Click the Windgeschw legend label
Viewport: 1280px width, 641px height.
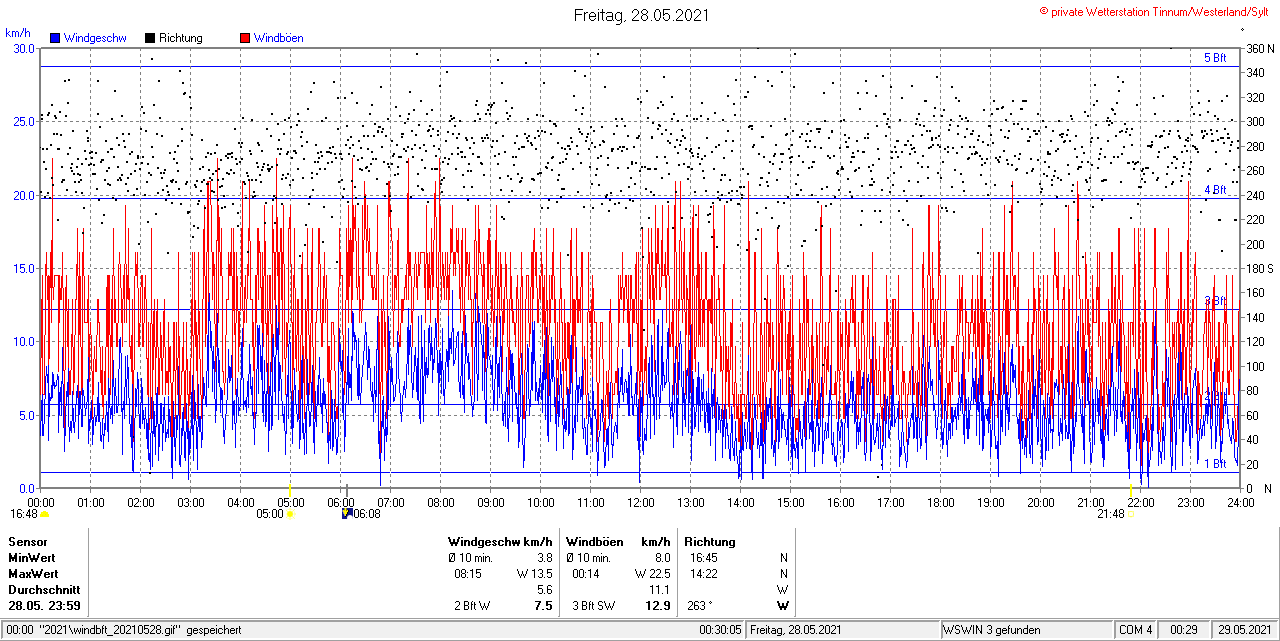95,38
